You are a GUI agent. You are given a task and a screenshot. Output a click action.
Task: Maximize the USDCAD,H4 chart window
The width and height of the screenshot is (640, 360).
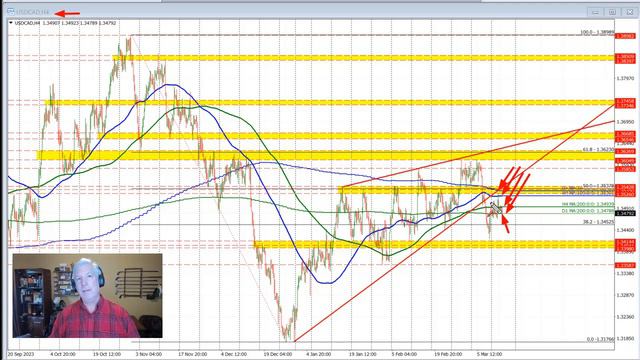[x=612, y=12]
